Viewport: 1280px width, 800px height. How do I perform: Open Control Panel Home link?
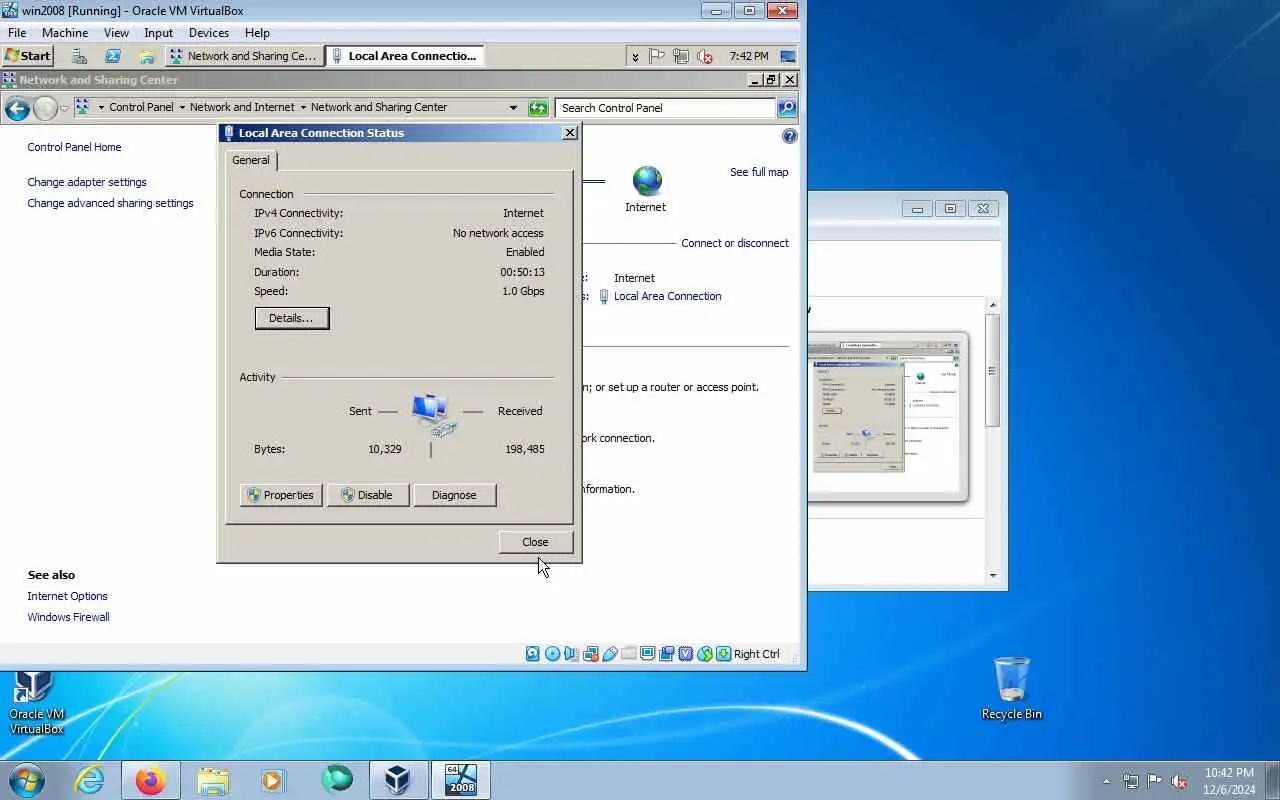click(74, 147)
